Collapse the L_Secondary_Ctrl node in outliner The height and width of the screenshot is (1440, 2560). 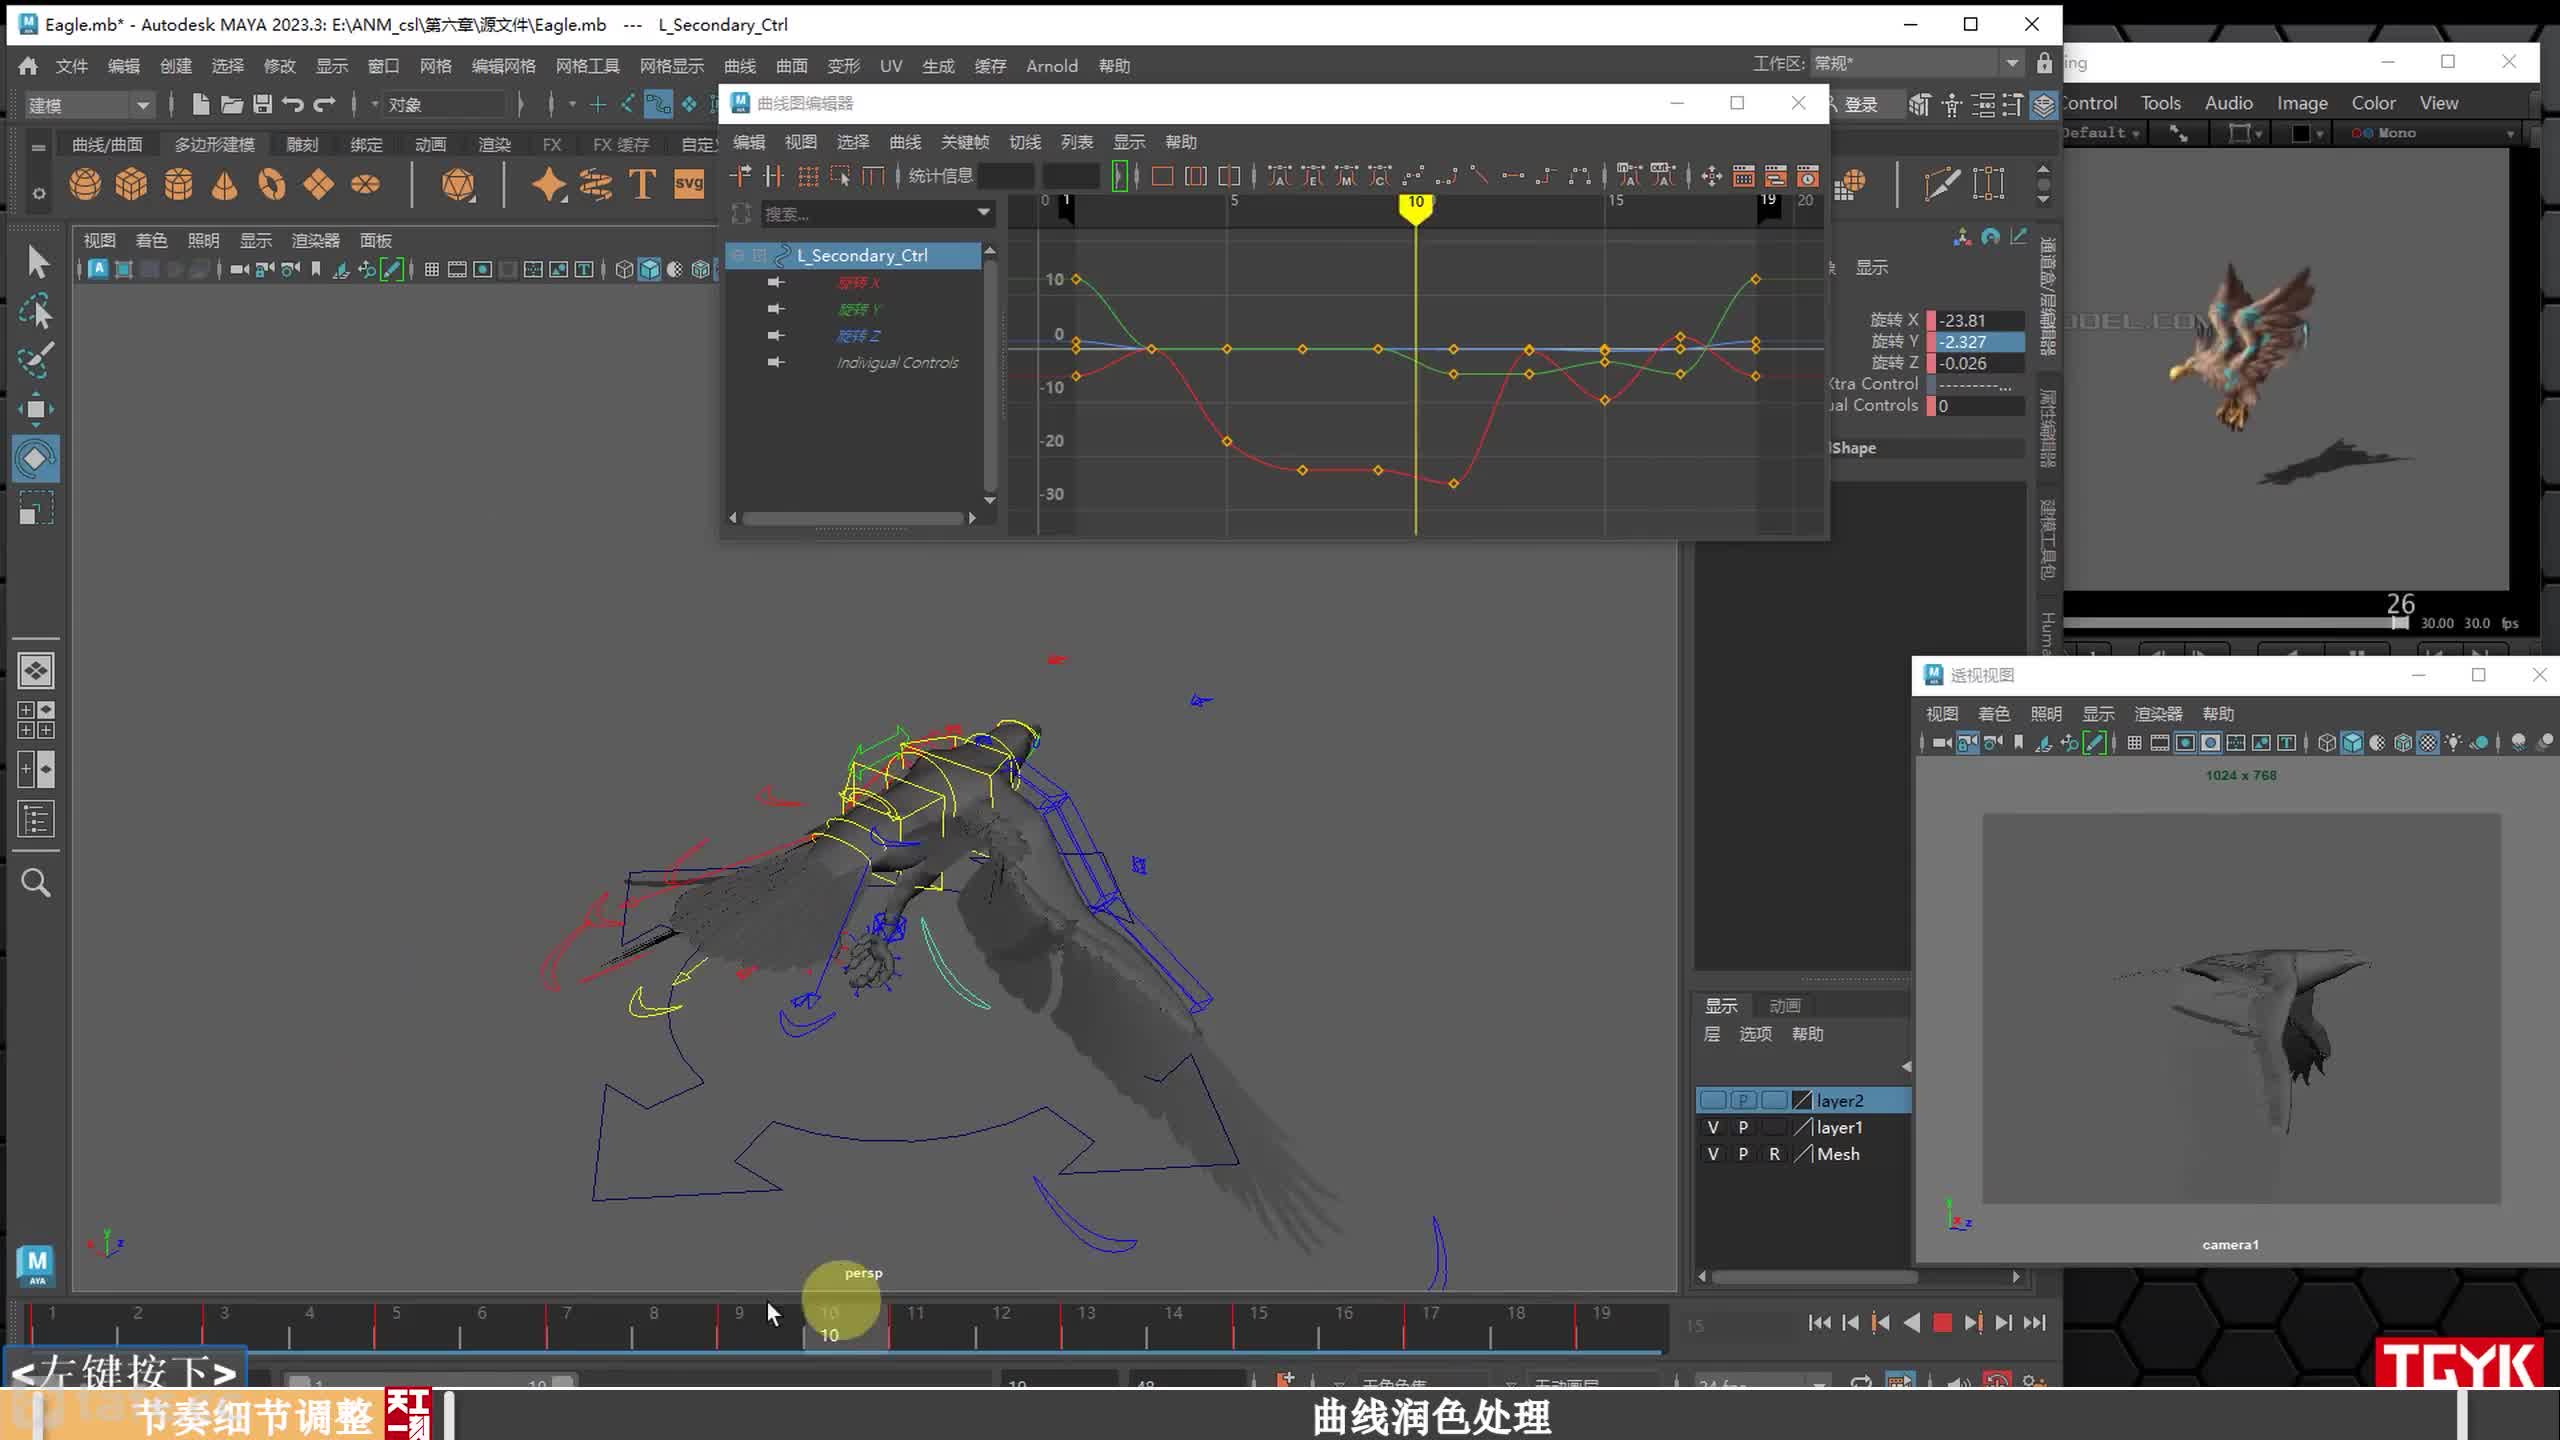(738, 256)
